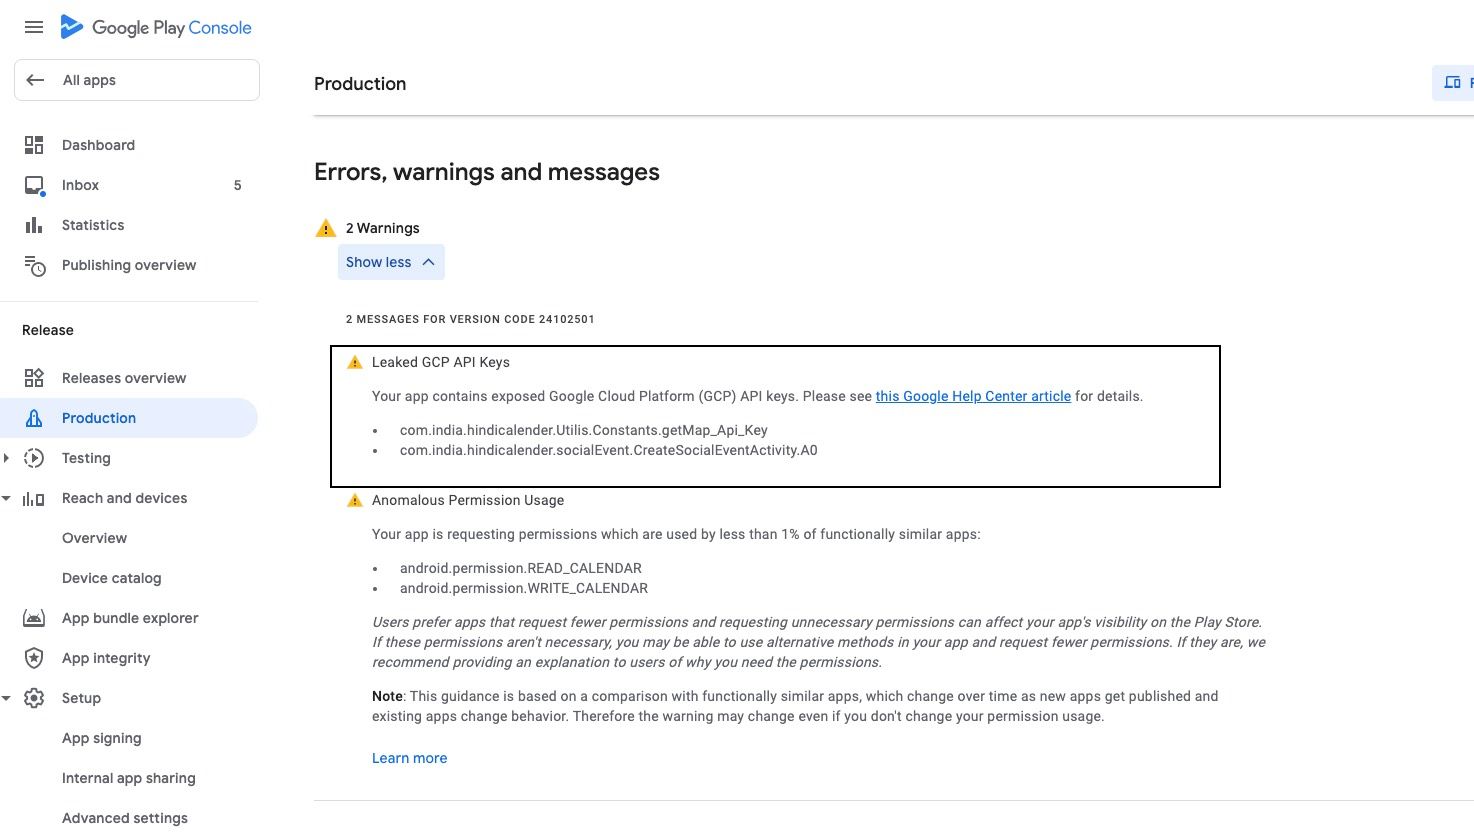
Task: Click the Production rocket icon
Action: tap(34, 418)
